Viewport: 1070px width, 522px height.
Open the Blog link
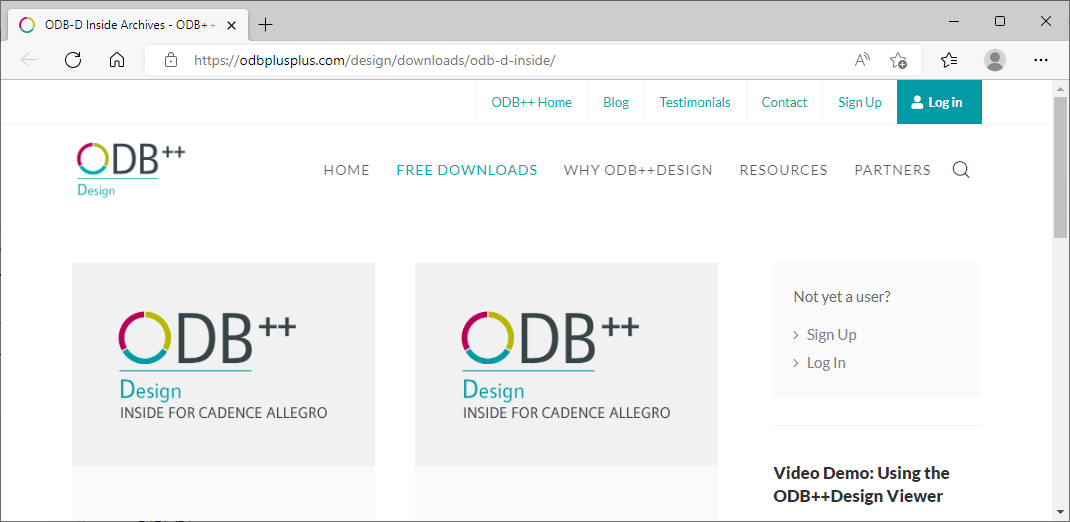[616, 102]
